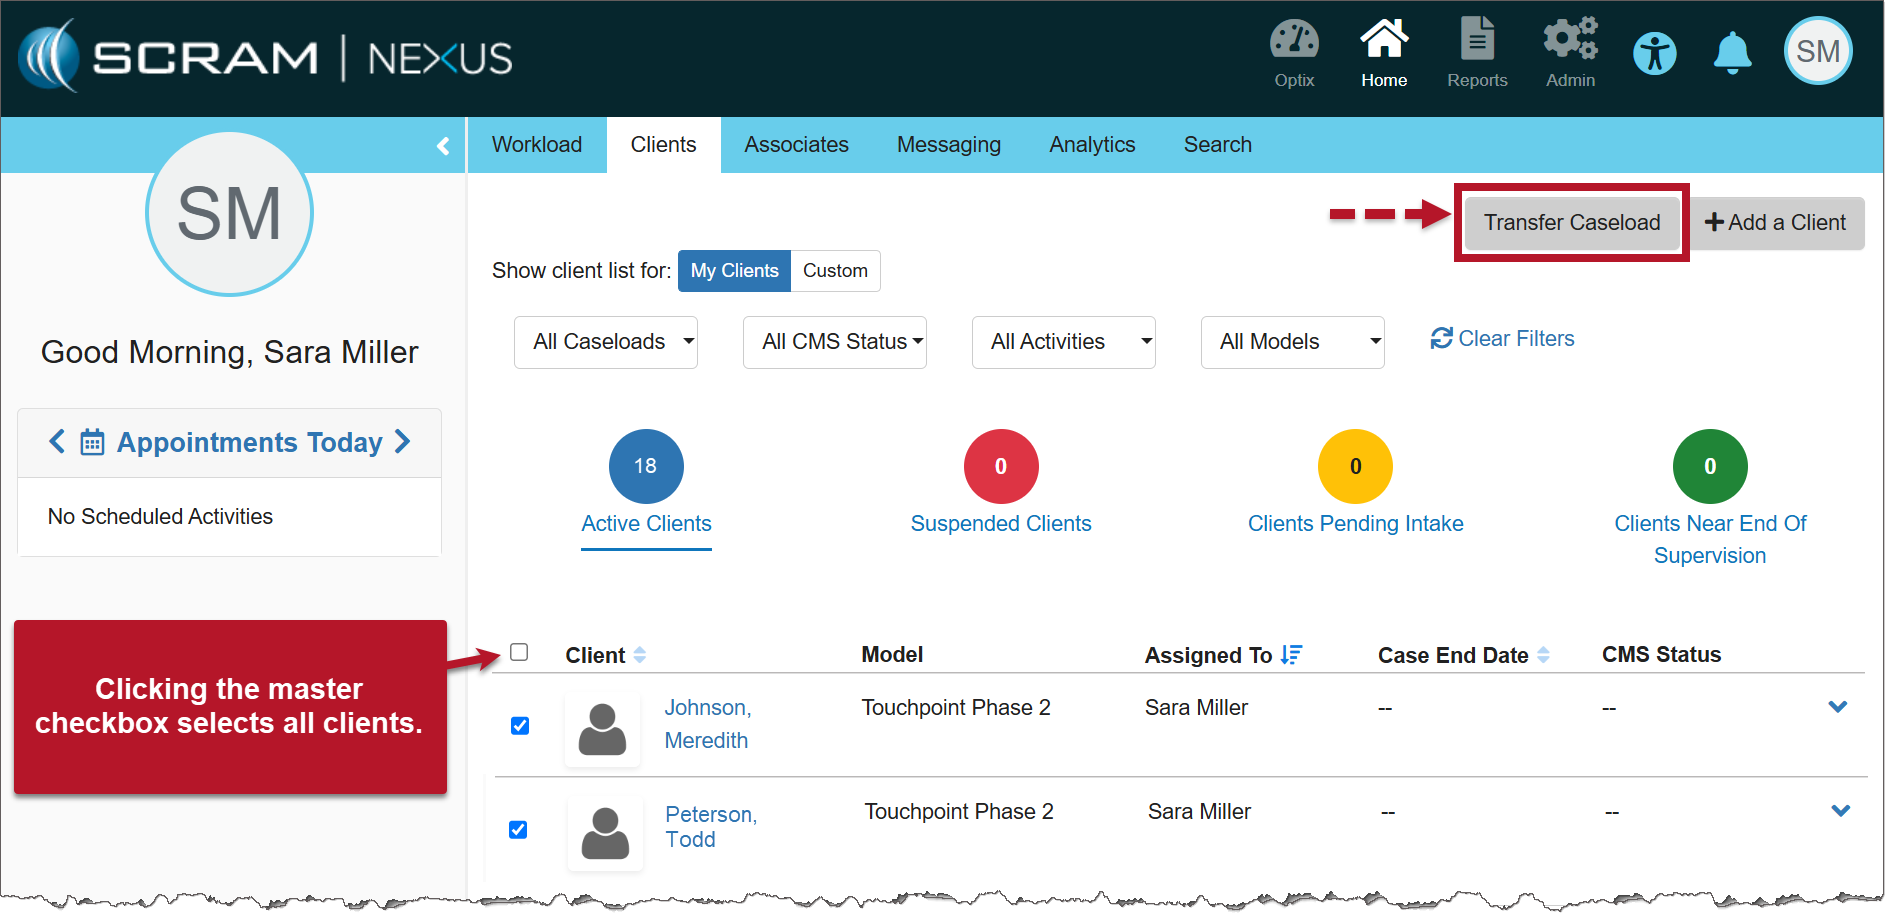
Task: Open the Optix dashboard icon
Action: tap(1293, 42)
